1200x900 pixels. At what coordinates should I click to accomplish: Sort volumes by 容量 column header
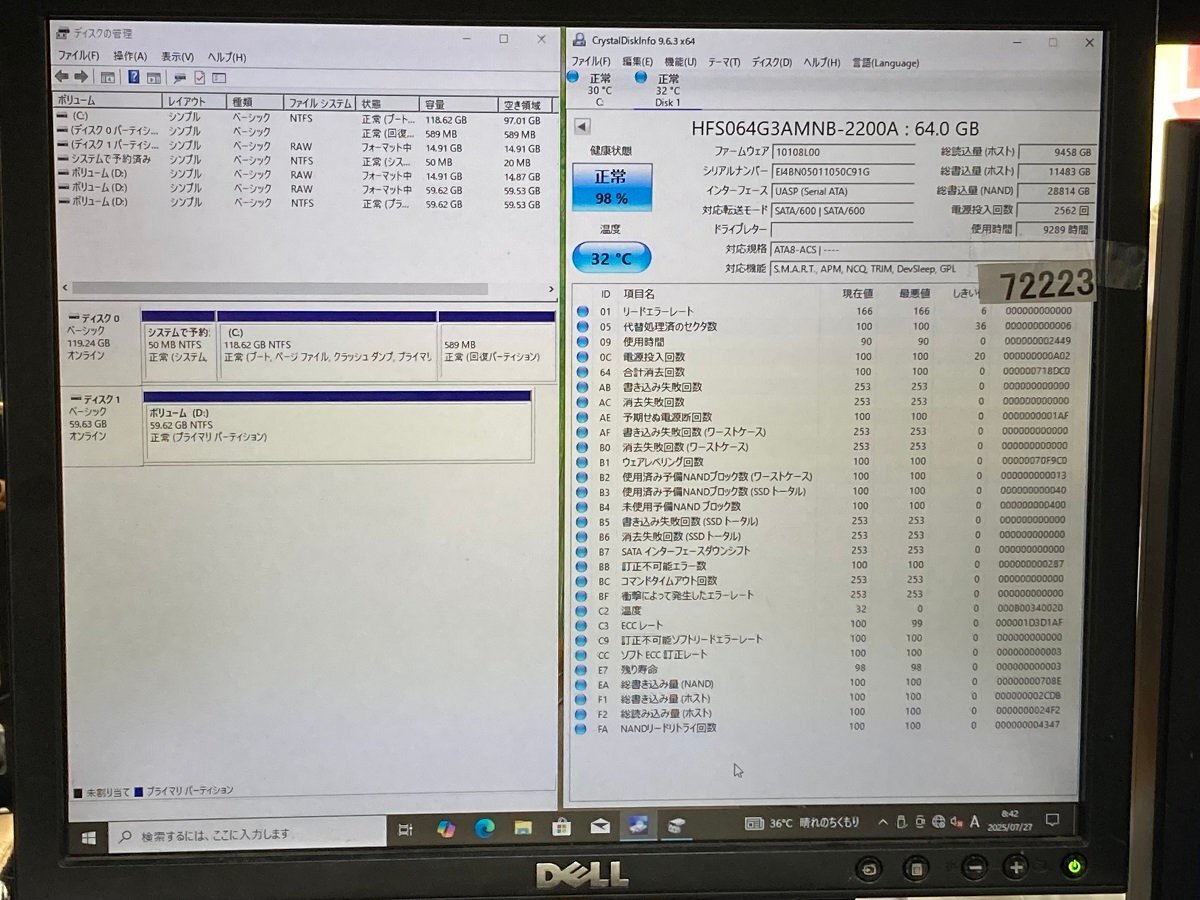tap(458, 104)
